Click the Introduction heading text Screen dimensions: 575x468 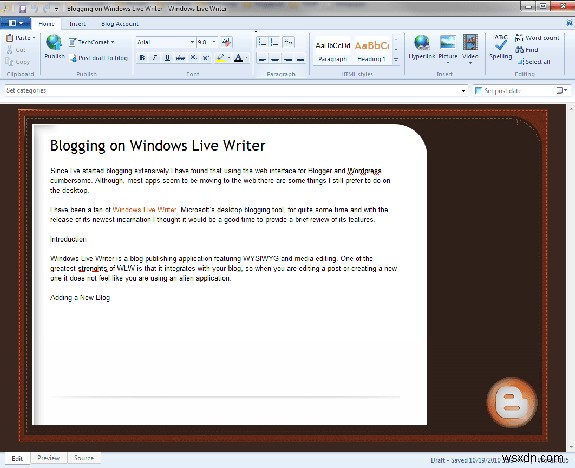[68, 239]
